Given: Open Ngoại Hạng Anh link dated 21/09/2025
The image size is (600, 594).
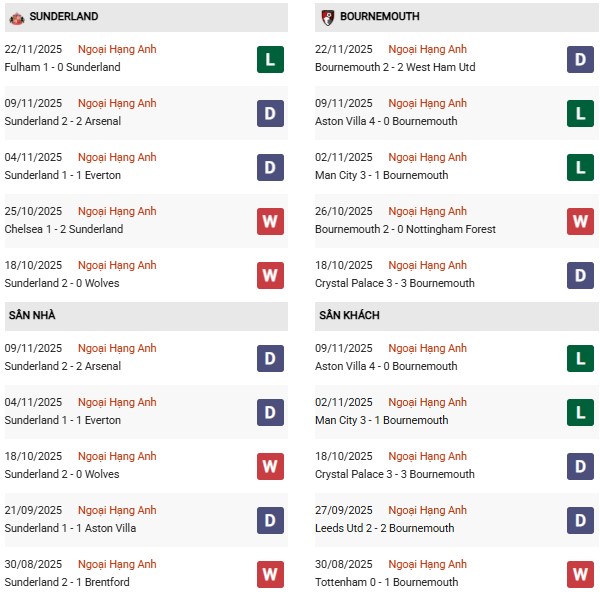Looking at the screenshot, I should click(118, 511).
